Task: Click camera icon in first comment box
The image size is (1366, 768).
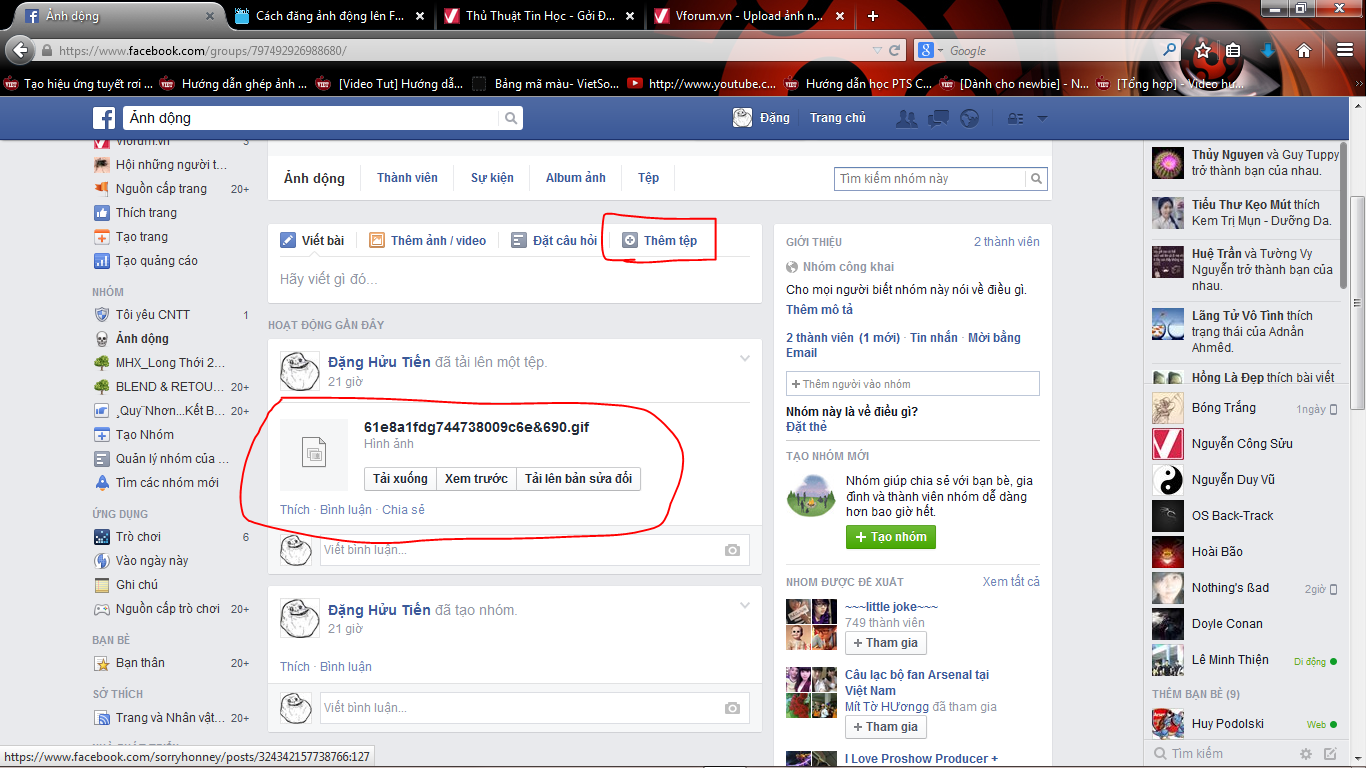Action: tap(733, 550)
